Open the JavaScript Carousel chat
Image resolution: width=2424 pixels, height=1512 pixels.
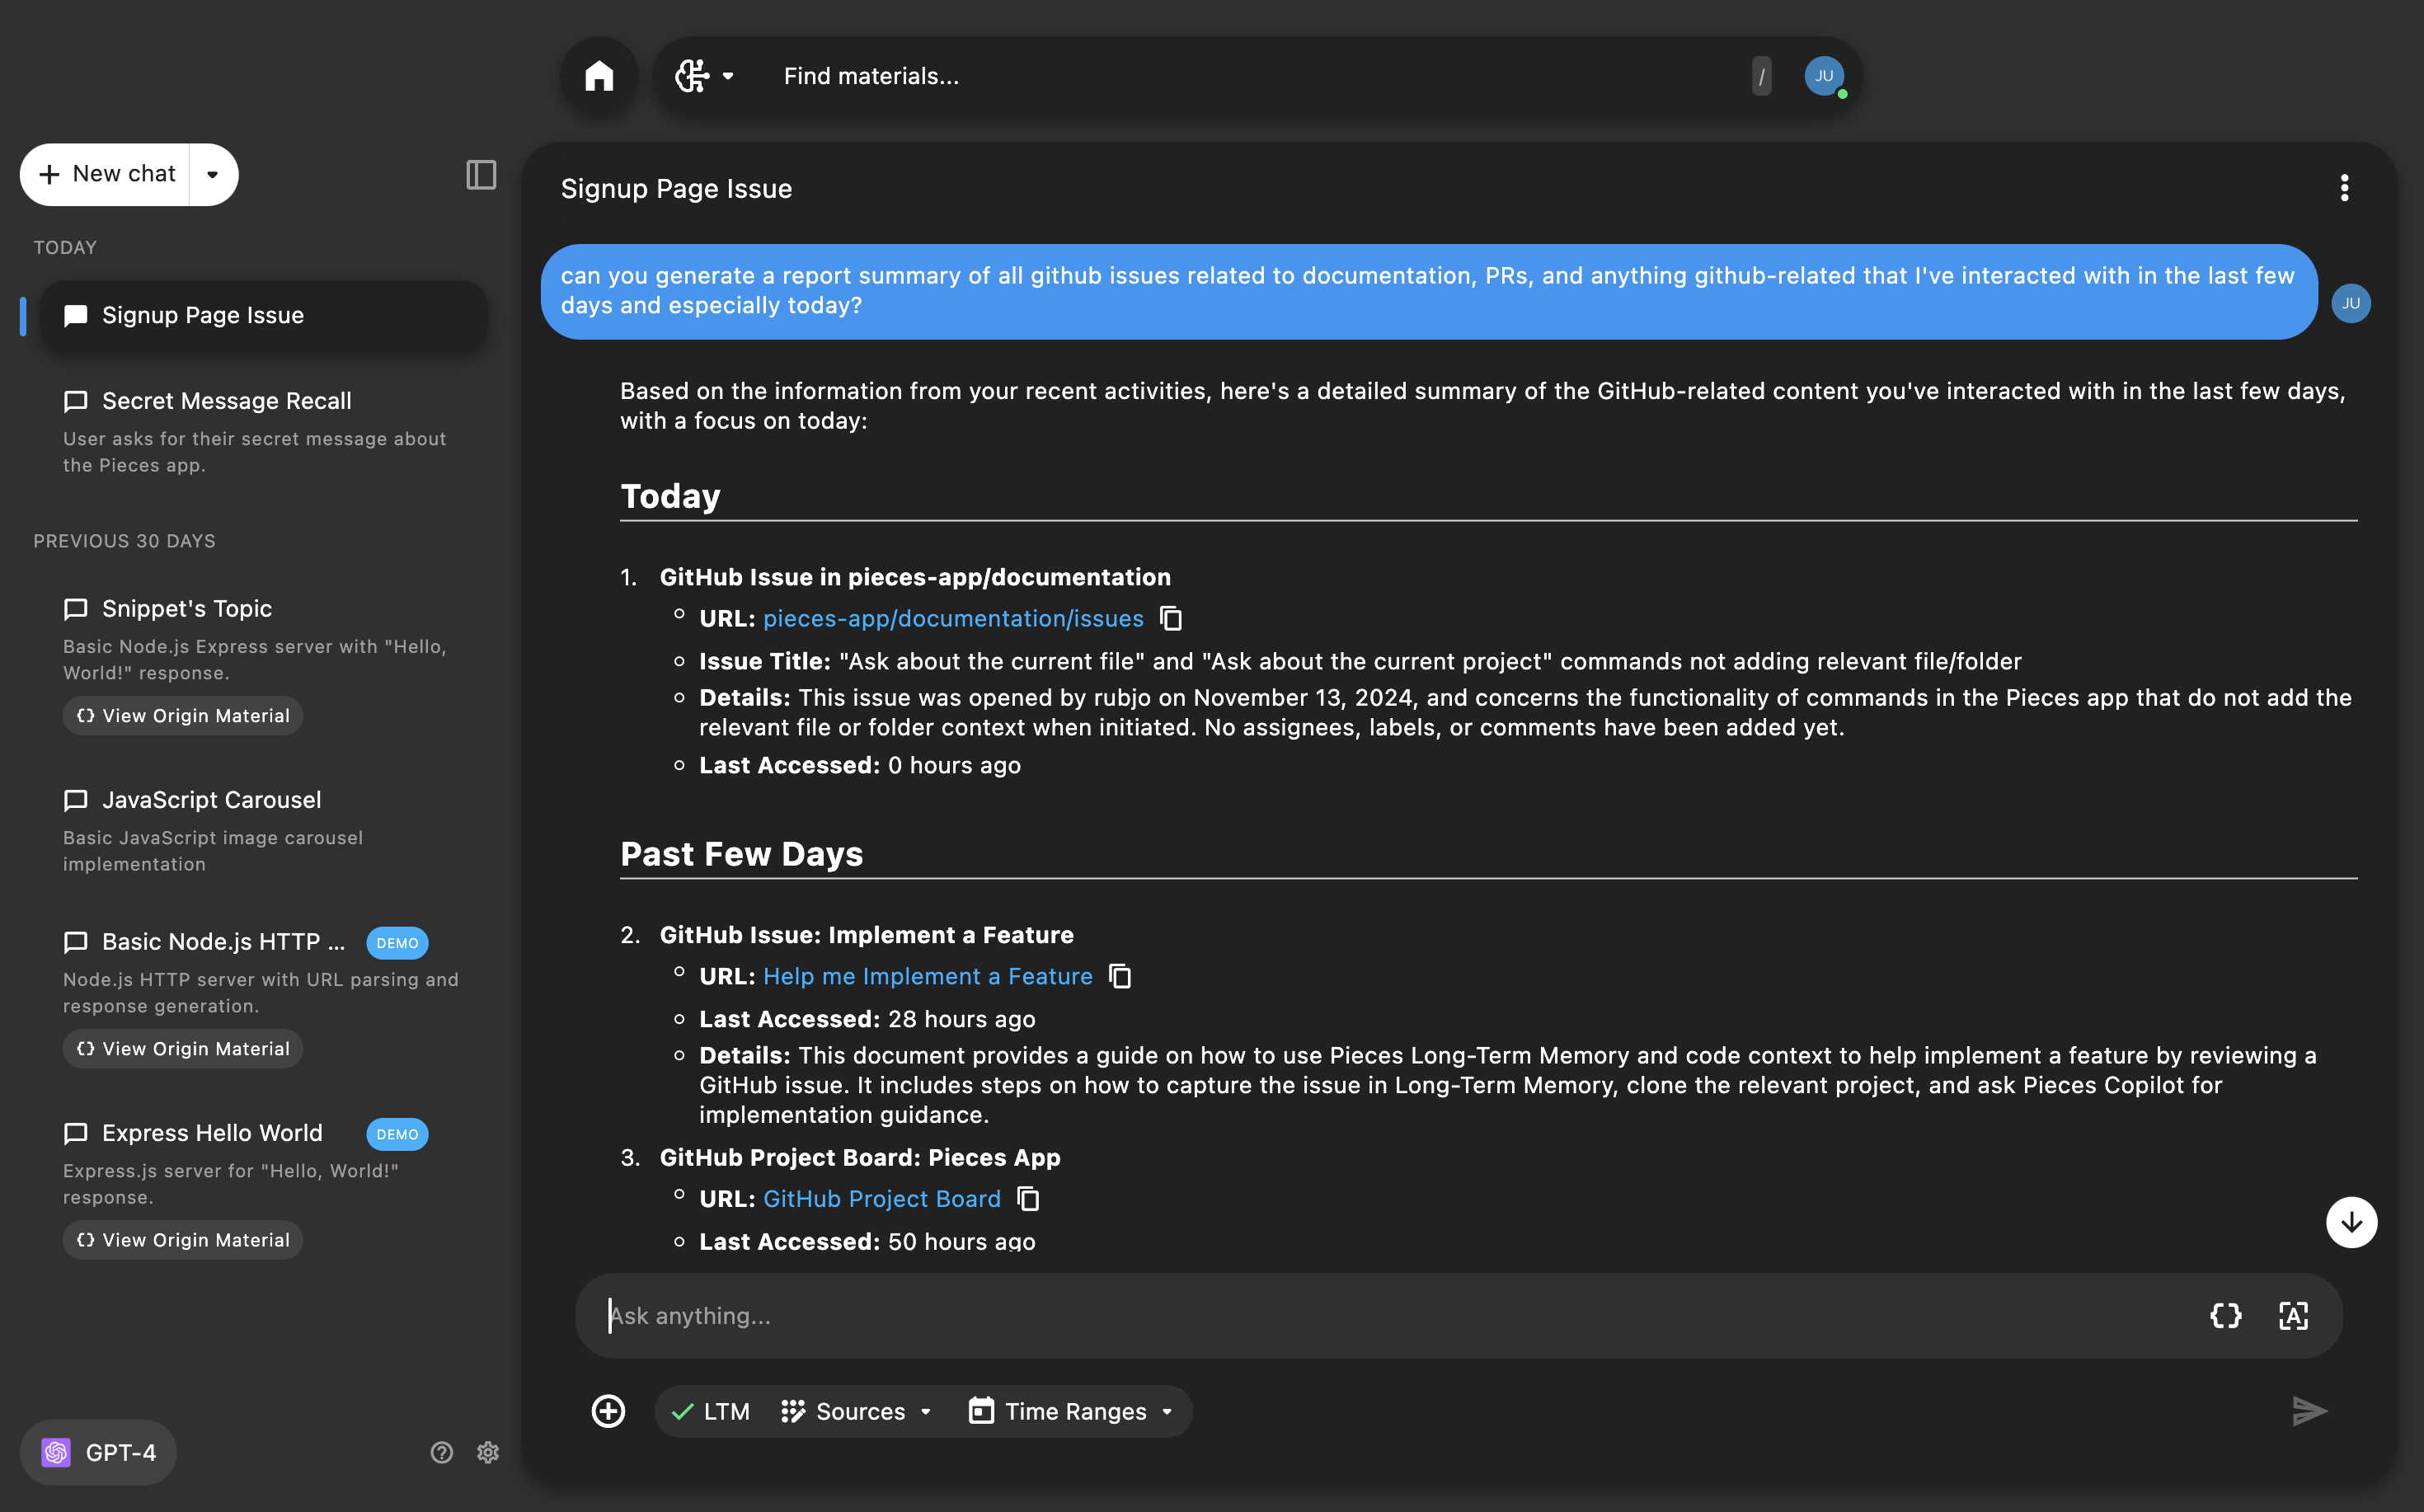[264, 831]
